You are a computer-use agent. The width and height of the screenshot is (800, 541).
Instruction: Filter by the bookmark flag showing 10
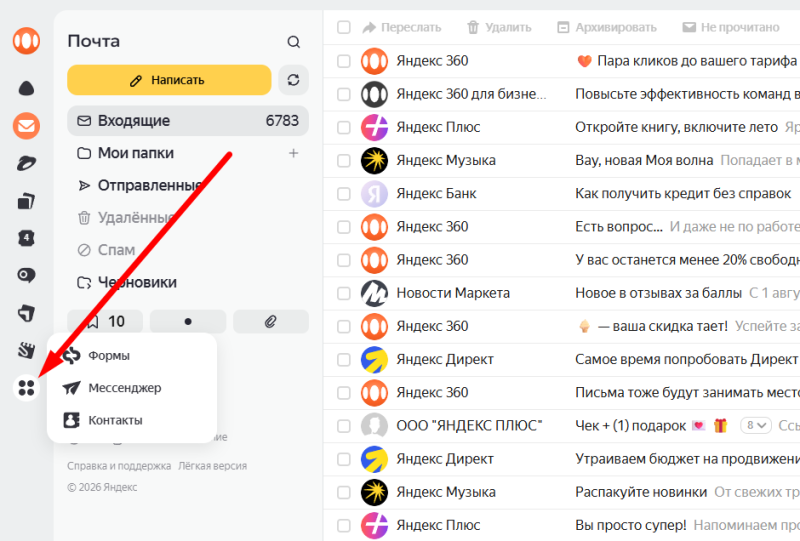[105, 321]
